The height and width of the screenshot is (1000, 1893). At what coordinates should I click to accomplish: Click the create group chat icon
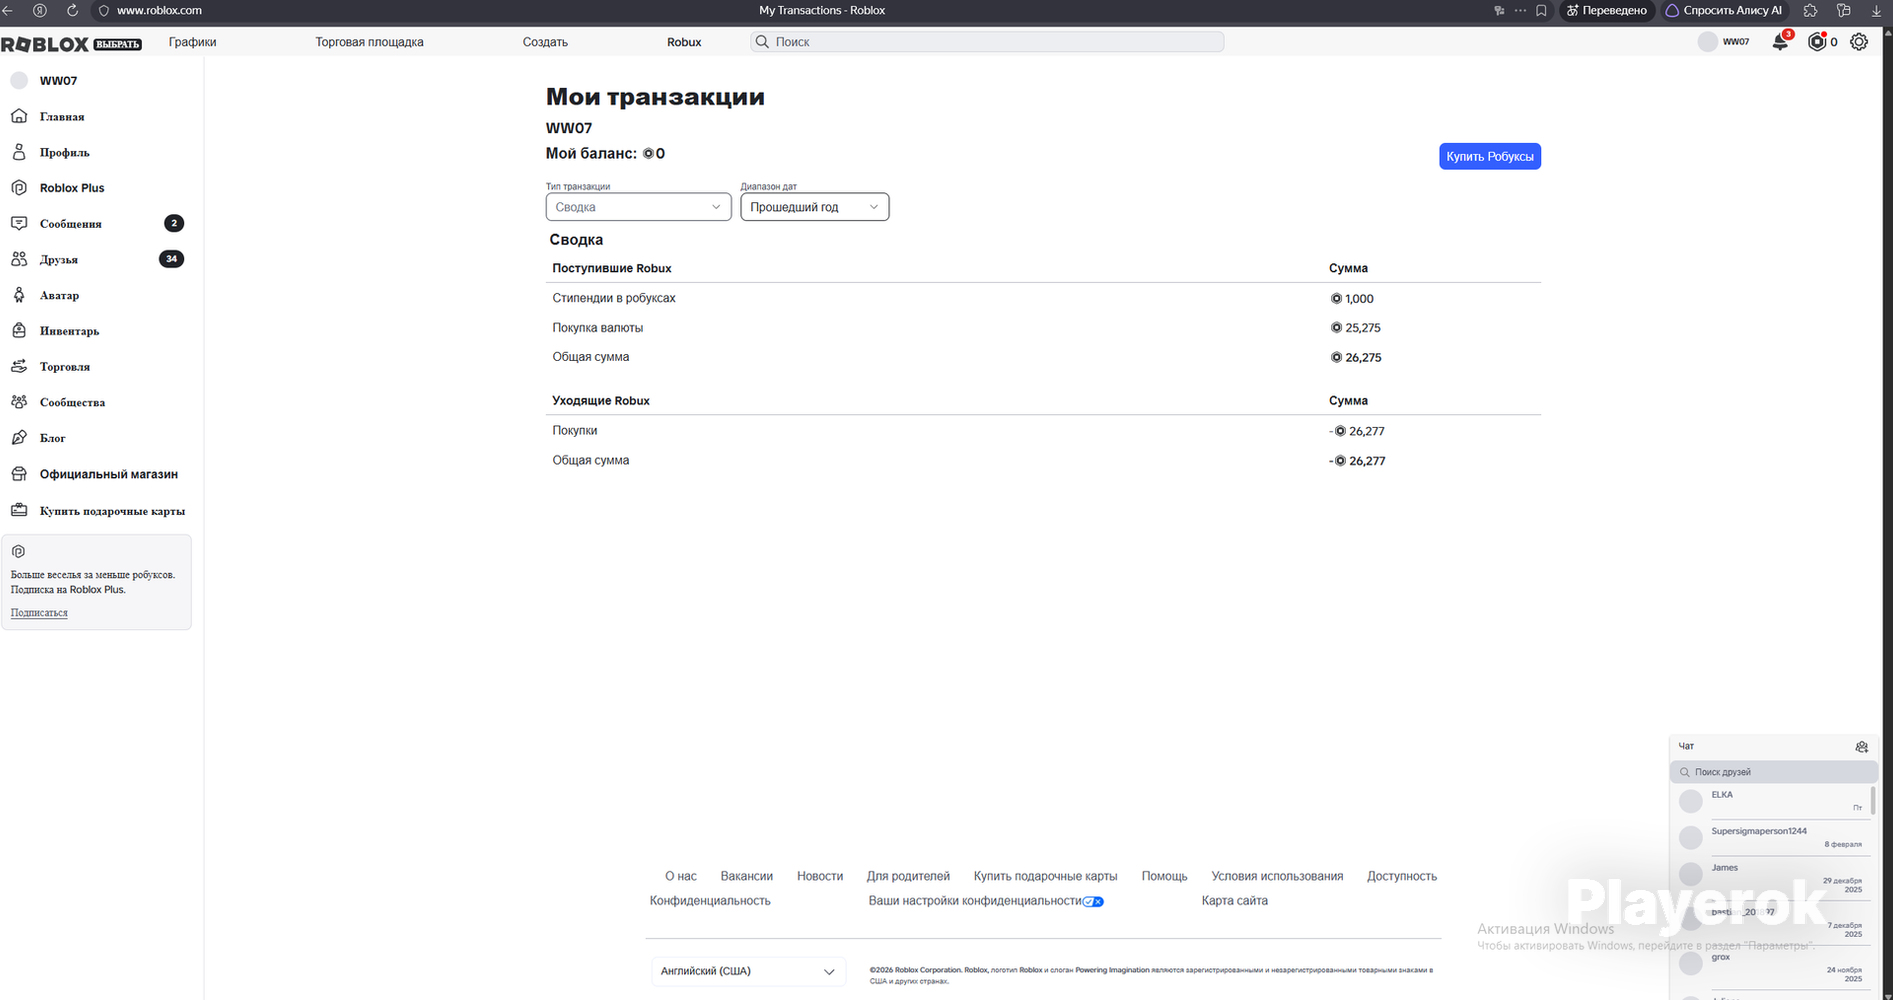click(1861, 747)
